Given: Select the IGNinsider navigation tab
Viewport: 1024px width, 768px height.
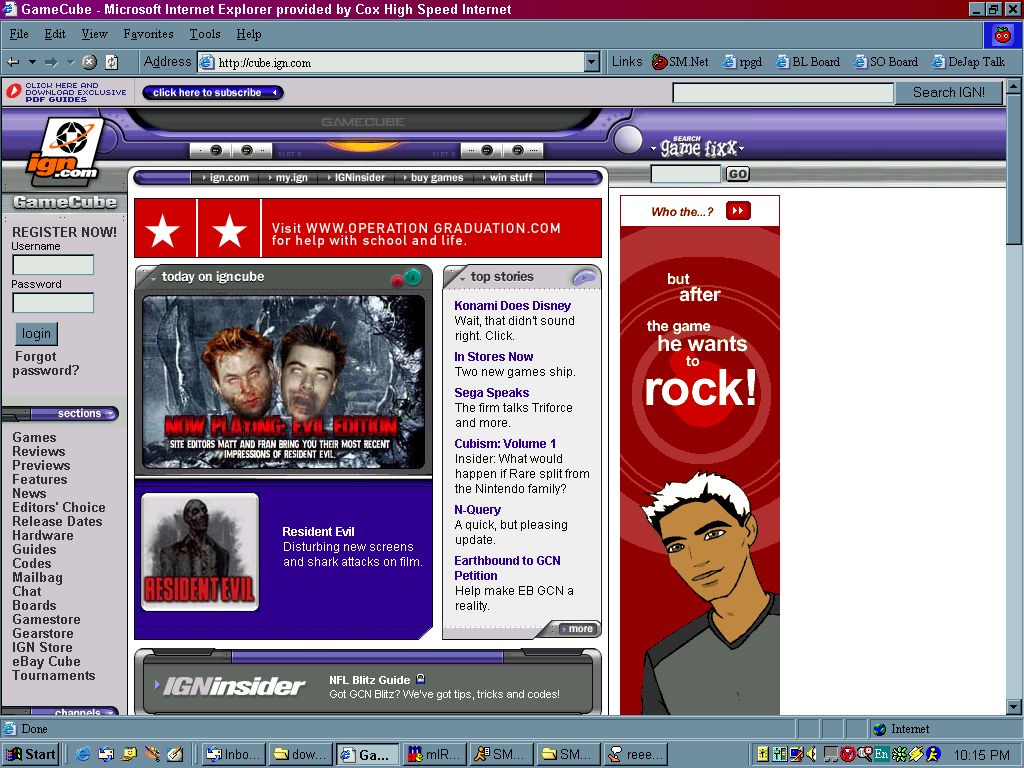Looking at the screenshot, I should tap(361, 178).
